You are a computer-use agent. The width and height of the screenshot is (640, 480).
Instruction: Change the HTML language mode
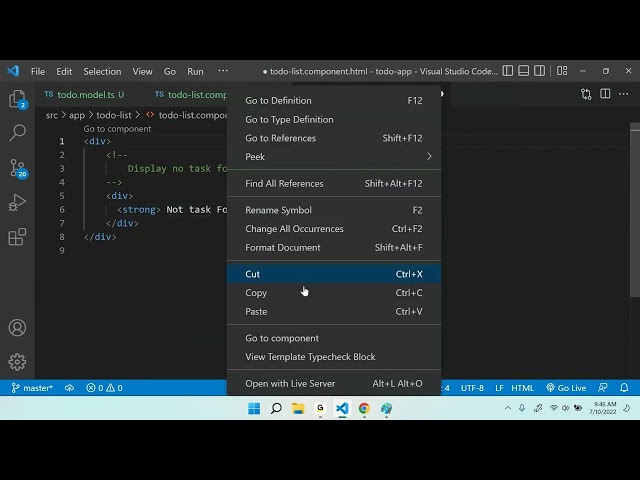point(522,388)
